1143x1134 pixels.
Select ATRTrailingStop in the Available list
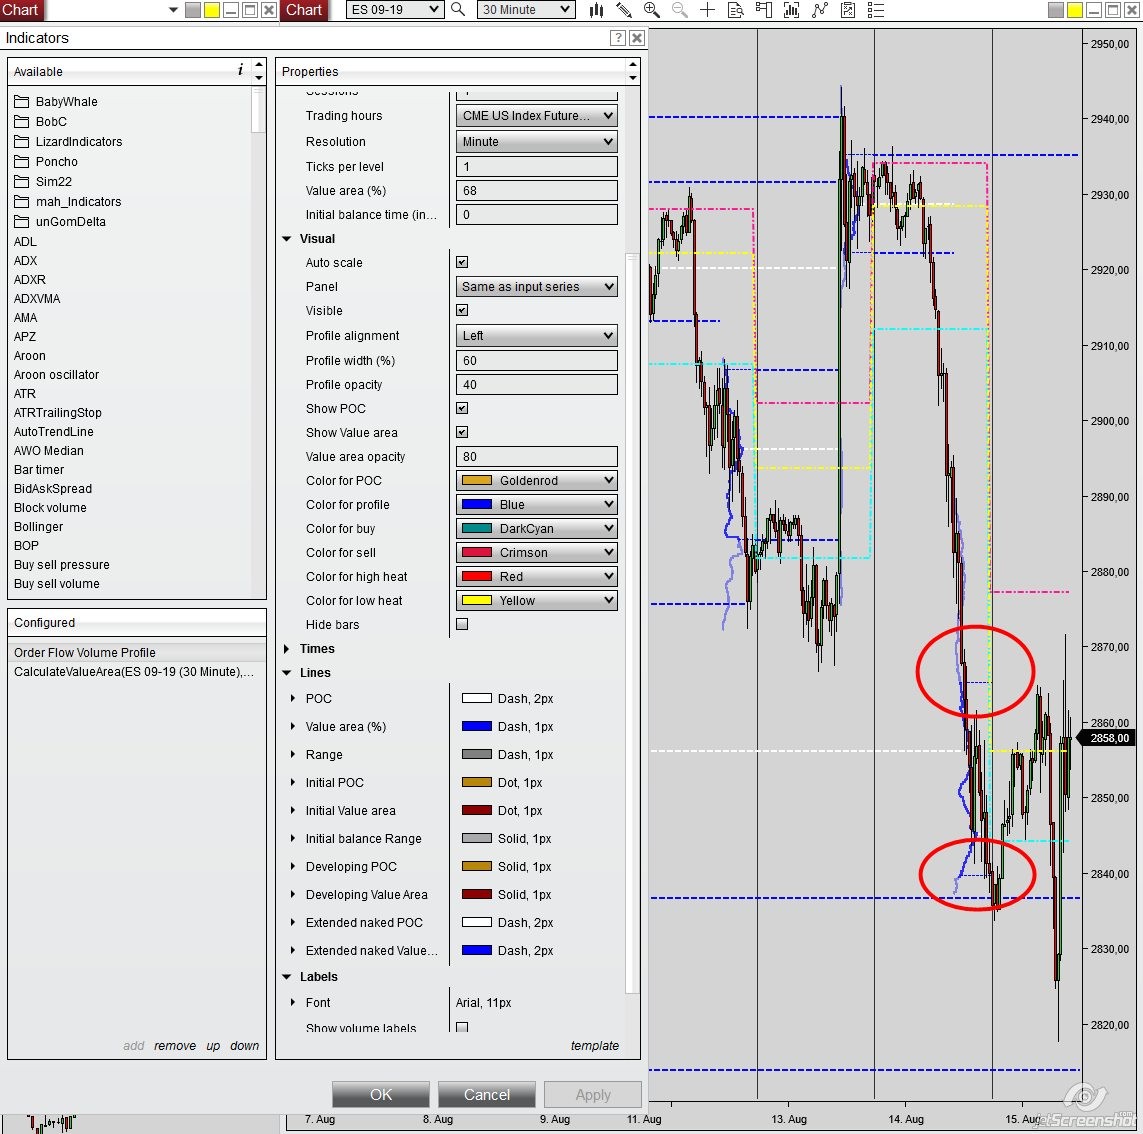[x=58, y=412]
